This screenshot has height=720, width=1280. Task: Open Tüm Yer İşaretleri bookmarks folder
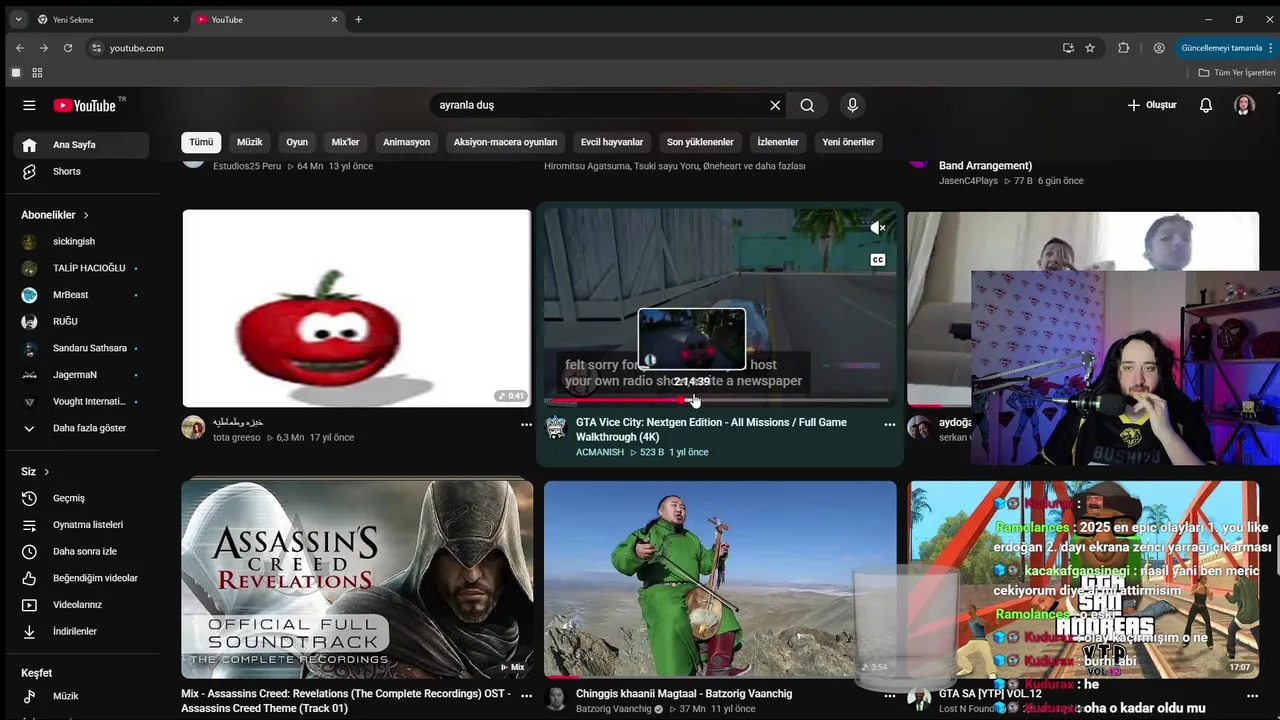click(x=1237, y=73)
